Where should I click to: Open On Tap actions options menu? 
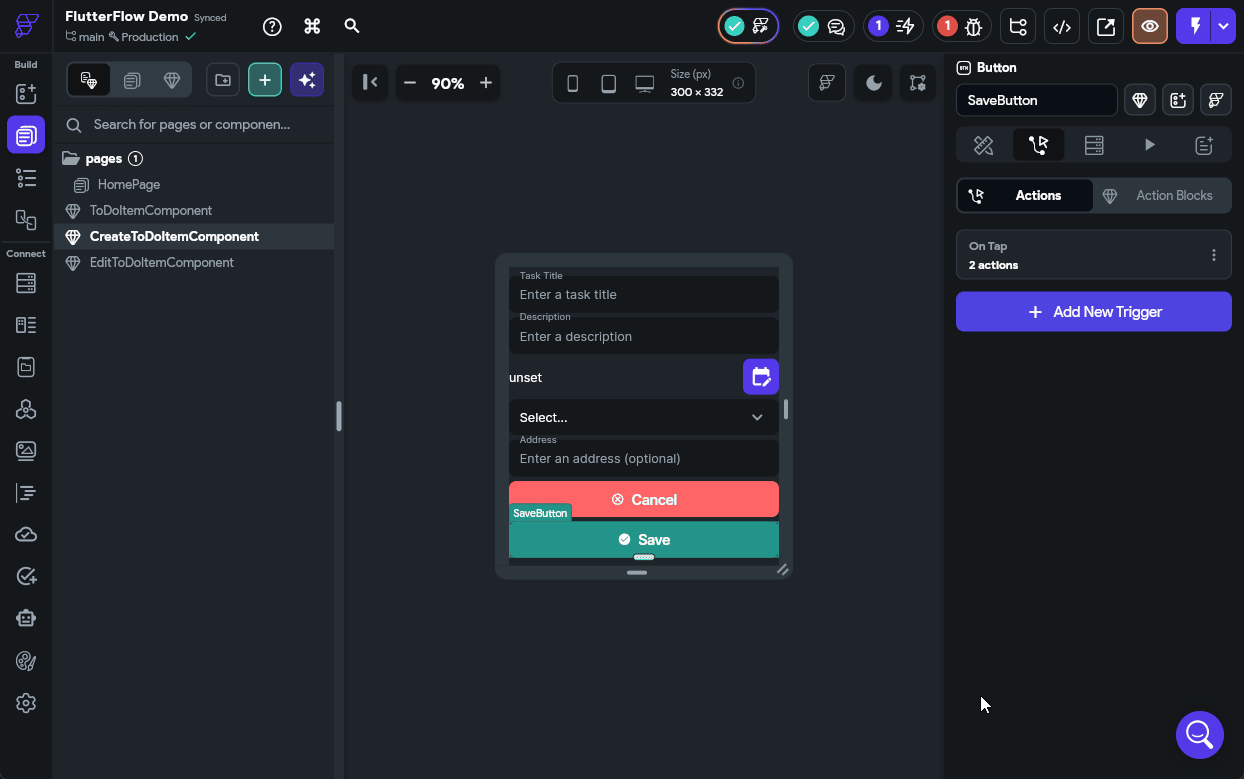click(x=1214, y=255)
